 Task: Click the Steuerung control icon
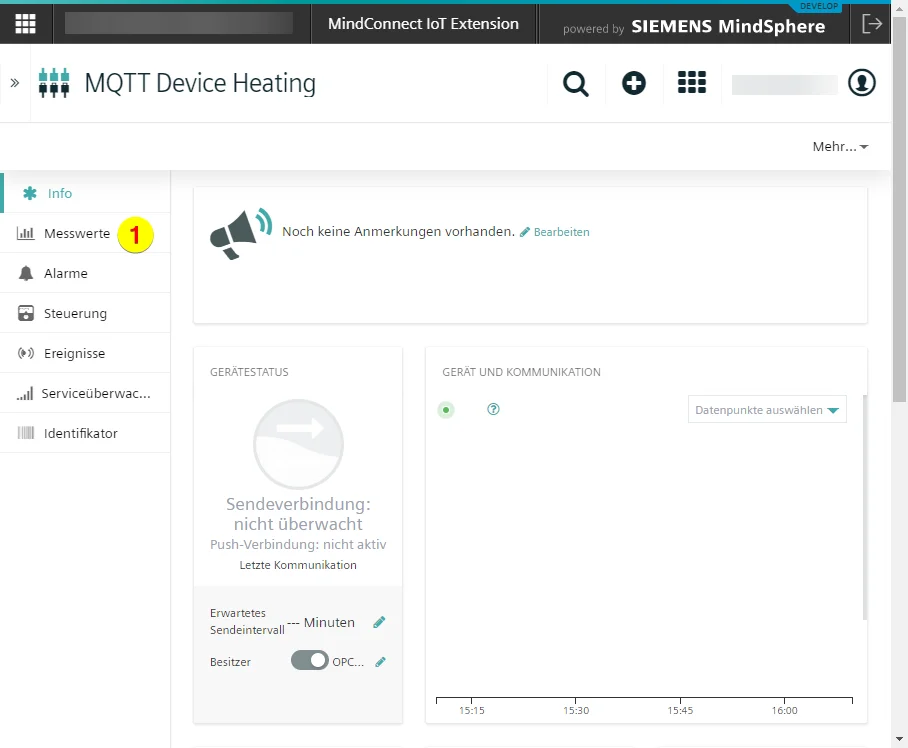coord(26,313)
